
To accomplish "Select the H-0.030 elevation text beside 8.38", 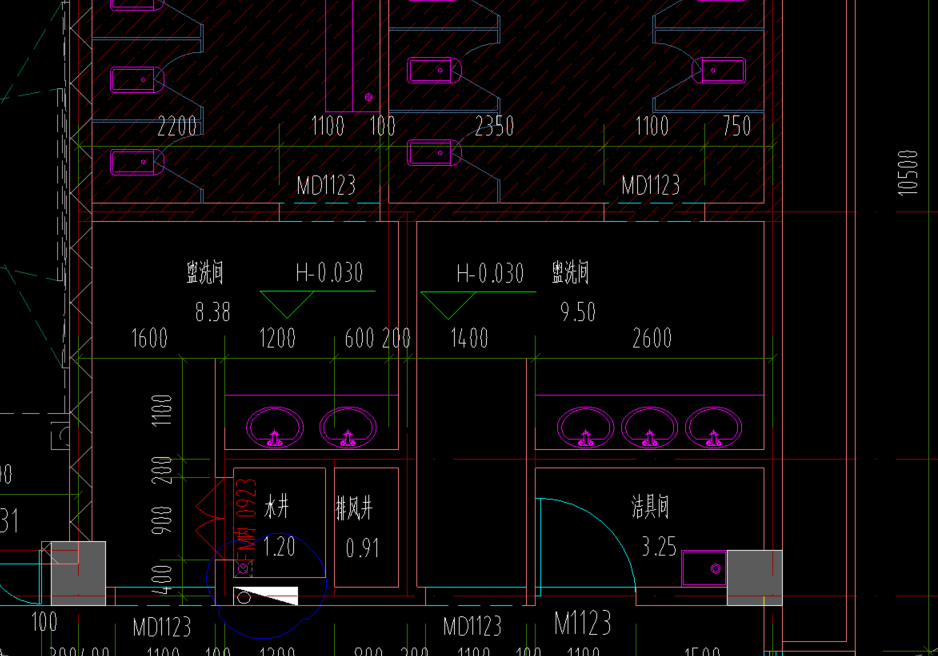I will (329, 273).
